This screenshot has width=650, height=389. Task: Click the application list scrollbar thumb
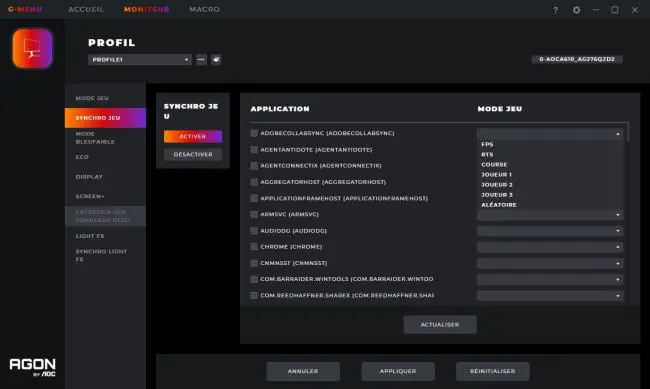point(628,133)
